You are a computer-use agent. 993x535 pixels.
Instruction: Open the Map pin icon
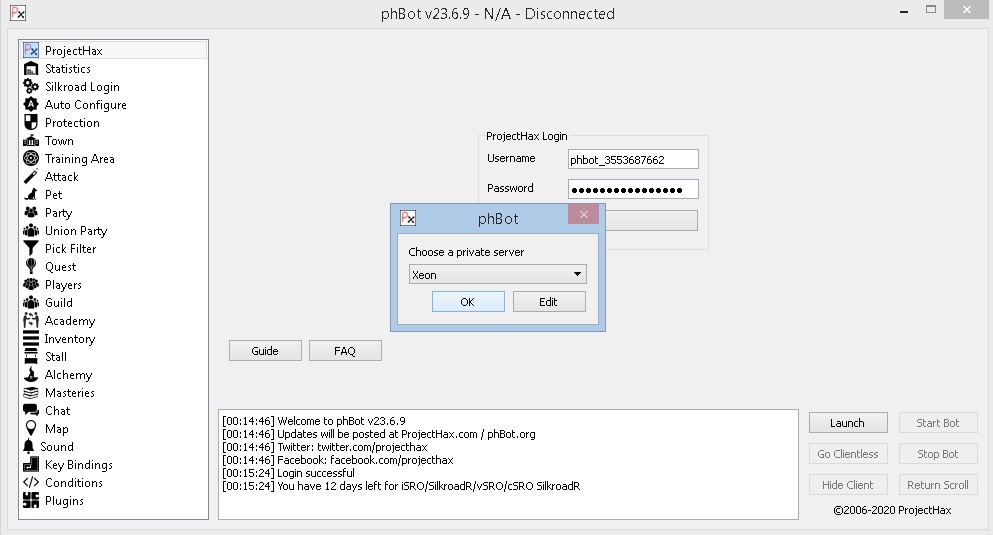click(x=31, y=429)
